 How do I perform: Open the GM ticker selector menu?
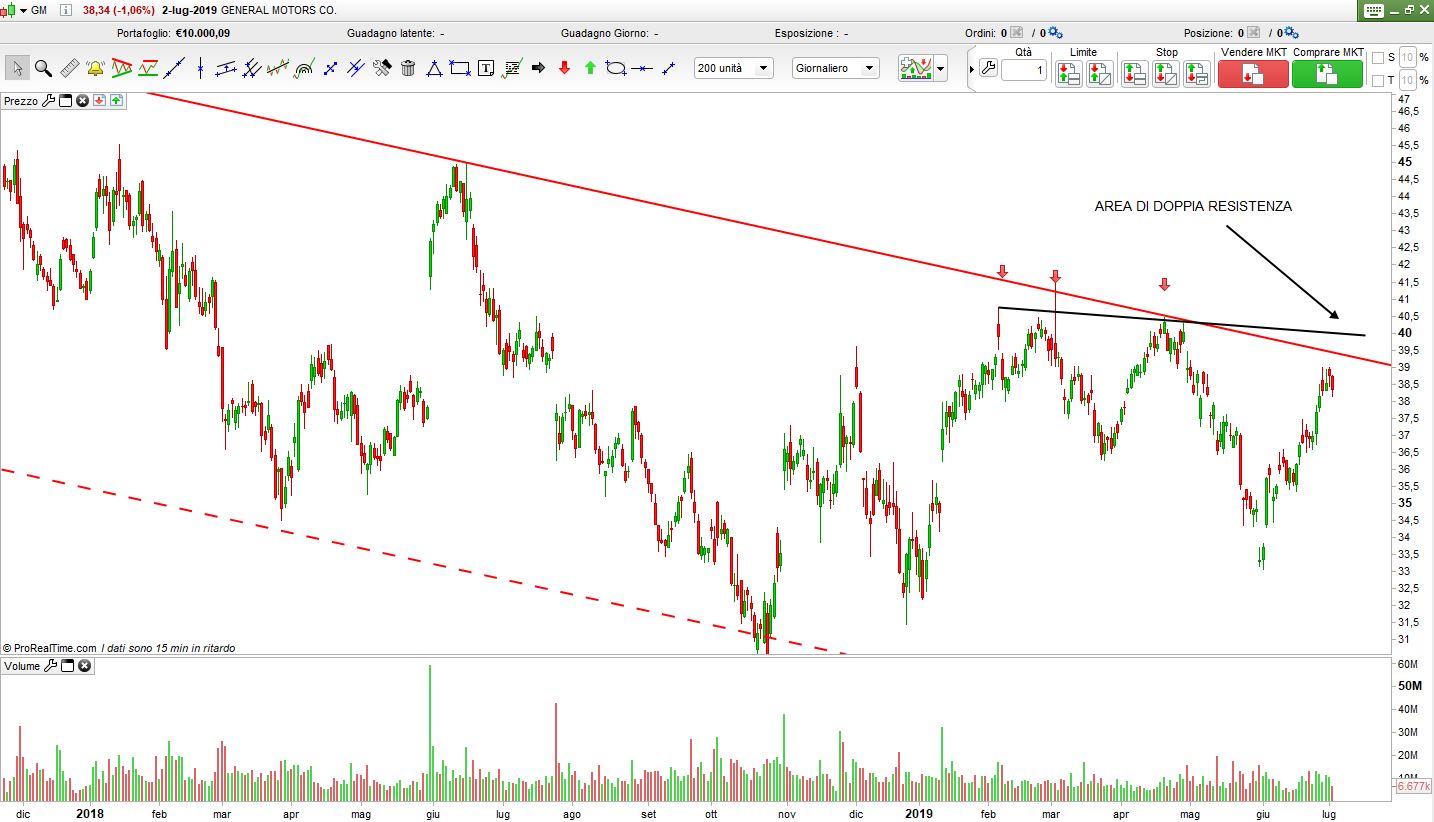(x=24, y=10)
